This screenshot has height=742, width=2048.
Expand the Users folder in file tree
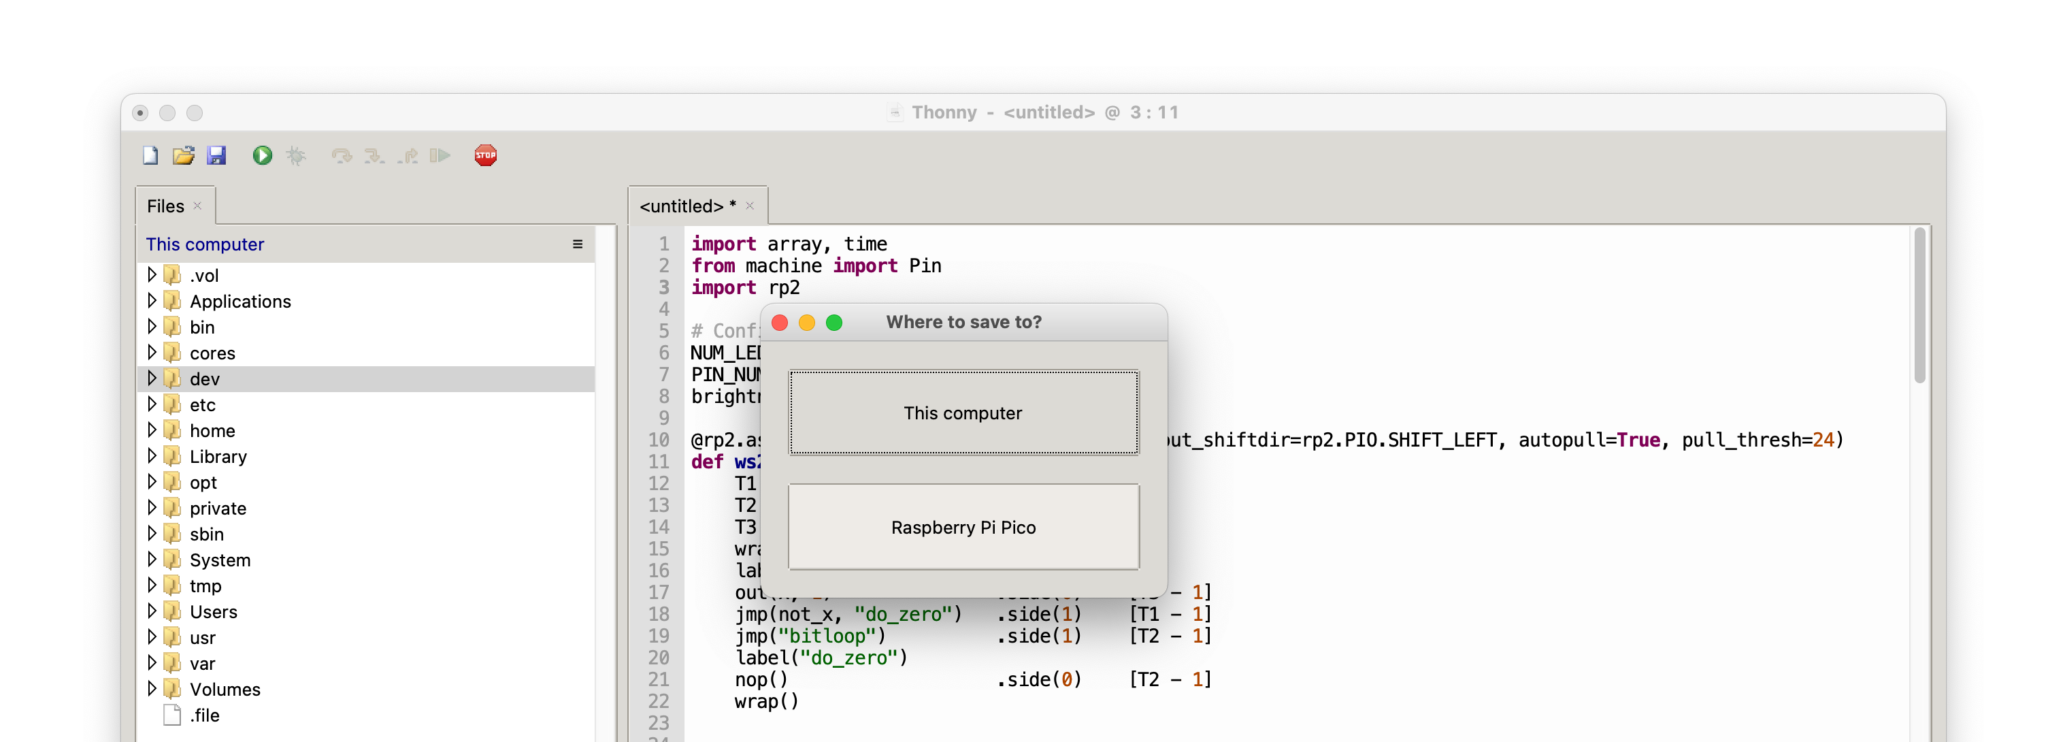click(152, 611)
